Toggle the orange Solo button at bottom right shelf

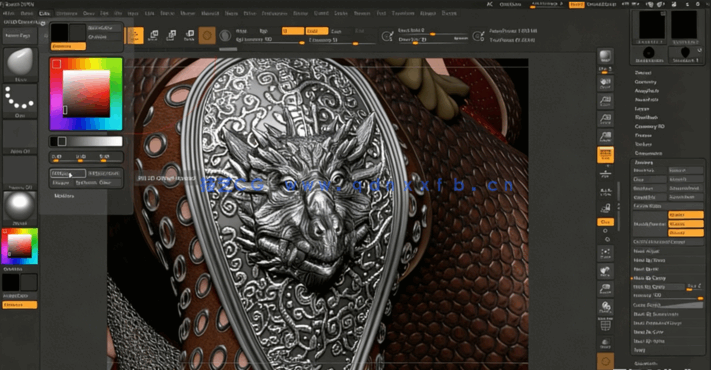click(x=605, y=361)
